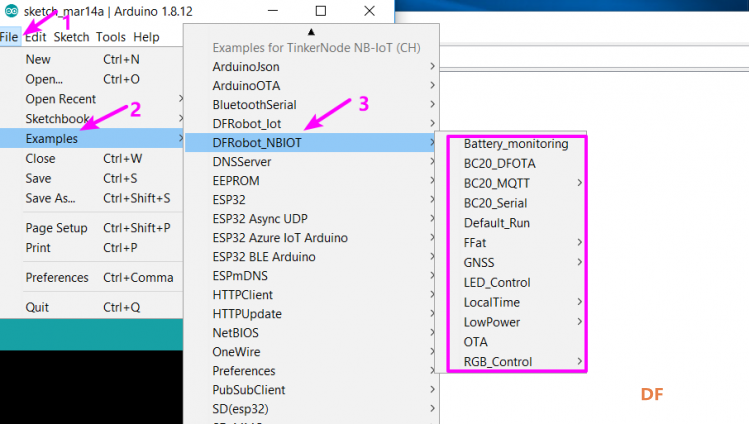Expand the Sketchbook submenu
Viewport: 749px width, 424px height.
click(92, 118)
